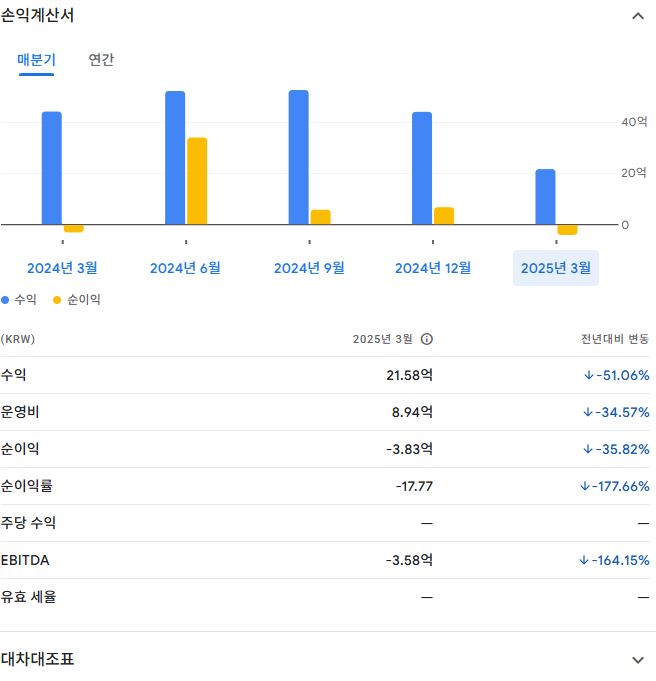Click the -3.83억 net income value
The height and width of the screenshot is (681, 656).
click(x=409, y=449)
